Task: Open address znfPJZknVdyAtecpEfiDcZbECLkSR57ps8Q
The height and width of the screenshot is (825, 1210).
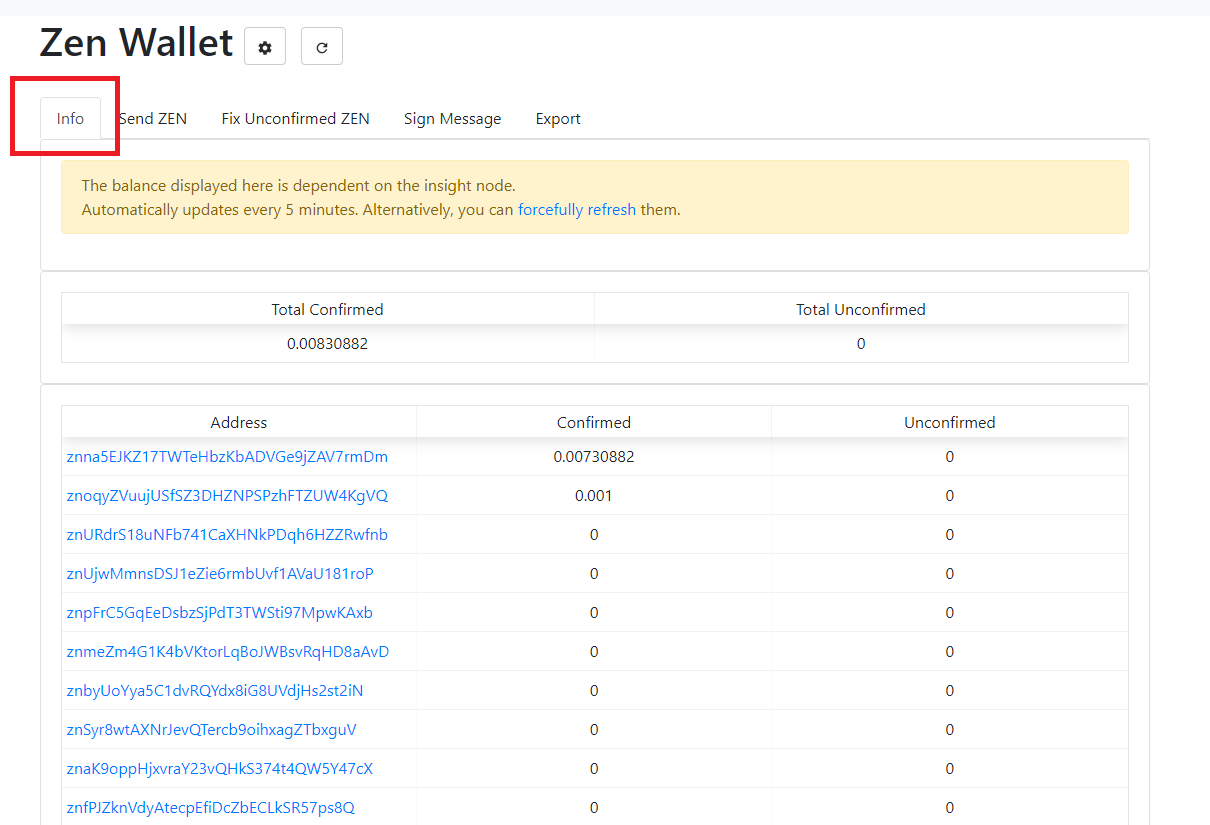Action: pyautogui.click(x=211, y=808)
